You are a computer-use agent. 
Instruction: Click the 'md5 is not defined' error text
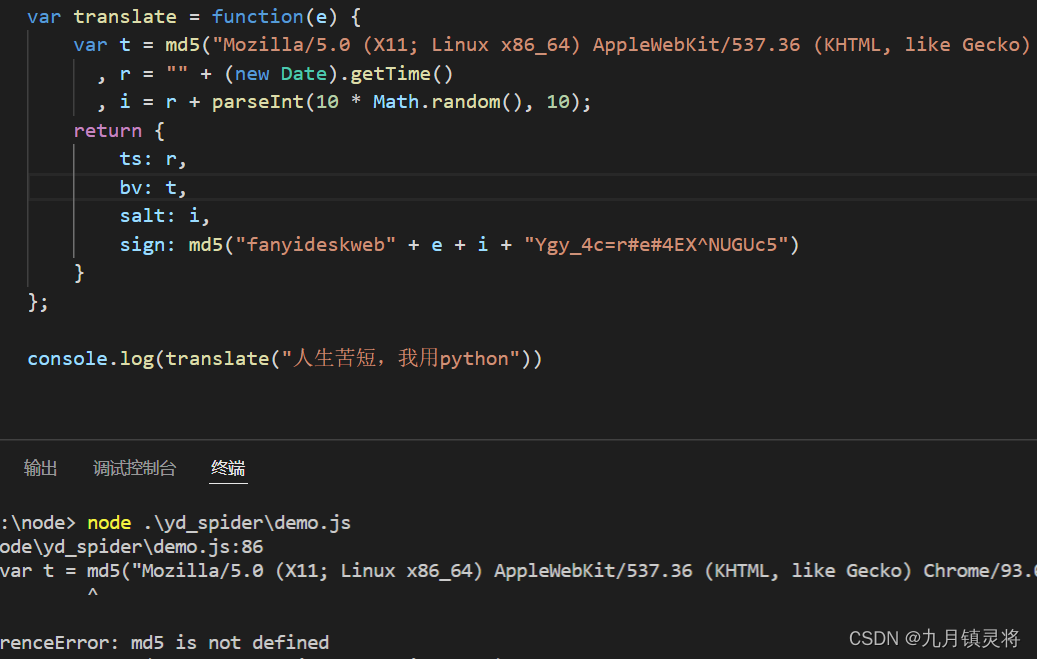(229, 642)
